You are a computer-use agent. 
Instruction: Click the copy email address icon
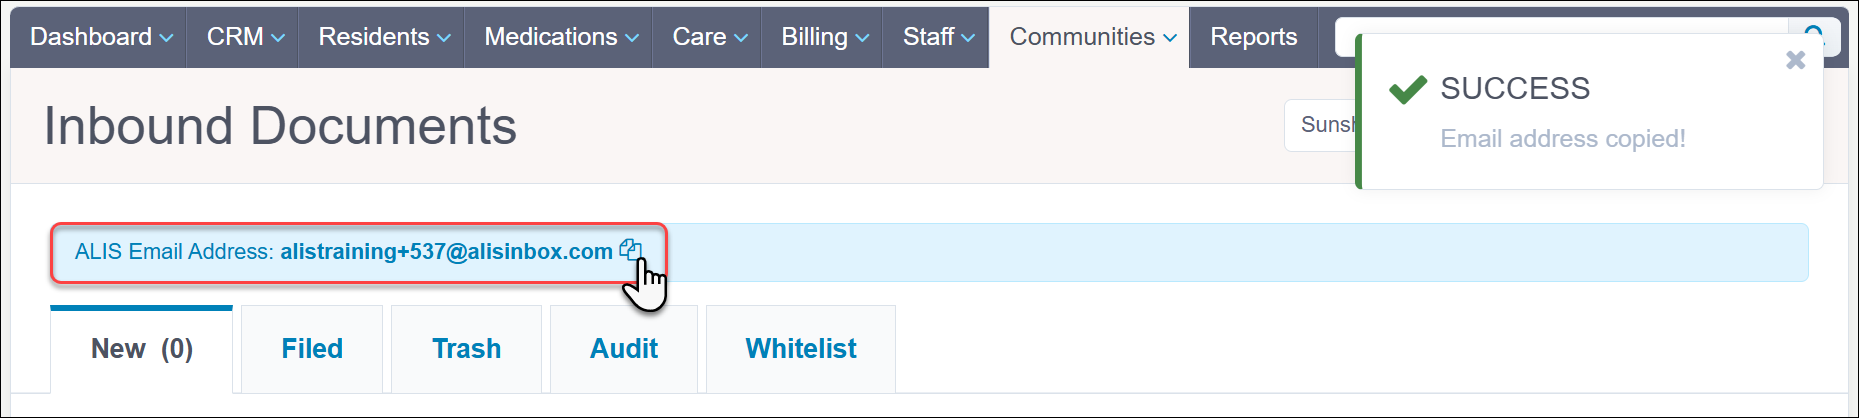(x=629, y=250)
